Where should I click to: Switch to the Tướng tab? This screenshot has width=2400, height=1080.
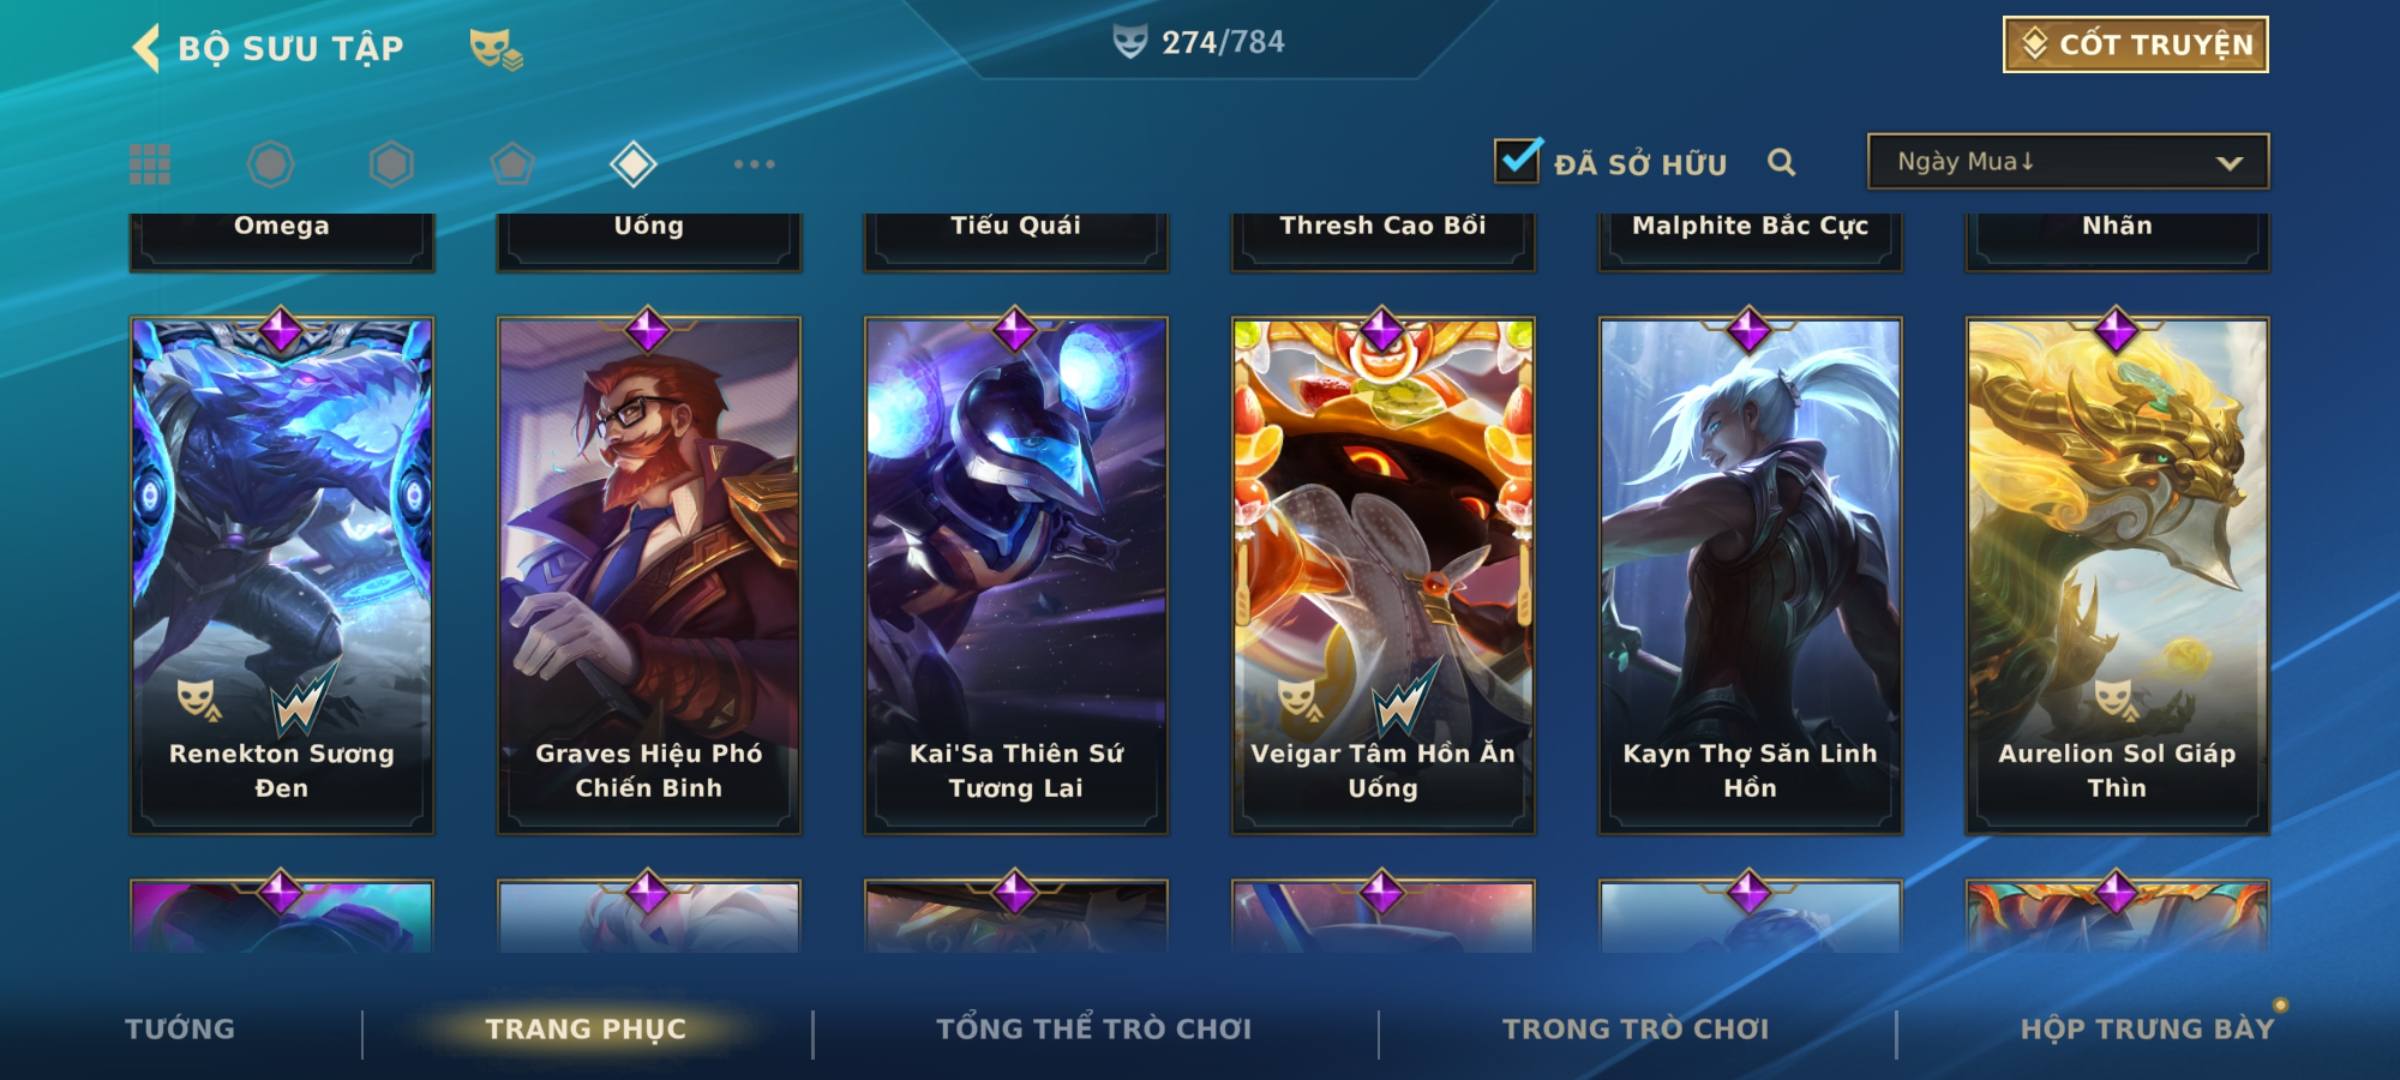(180, 1029)
